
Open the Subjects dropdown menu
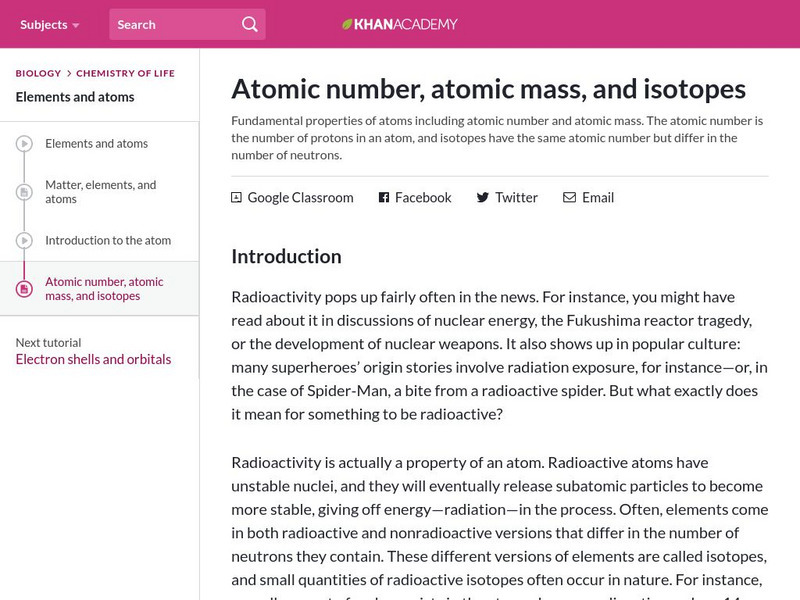[50, 24]
